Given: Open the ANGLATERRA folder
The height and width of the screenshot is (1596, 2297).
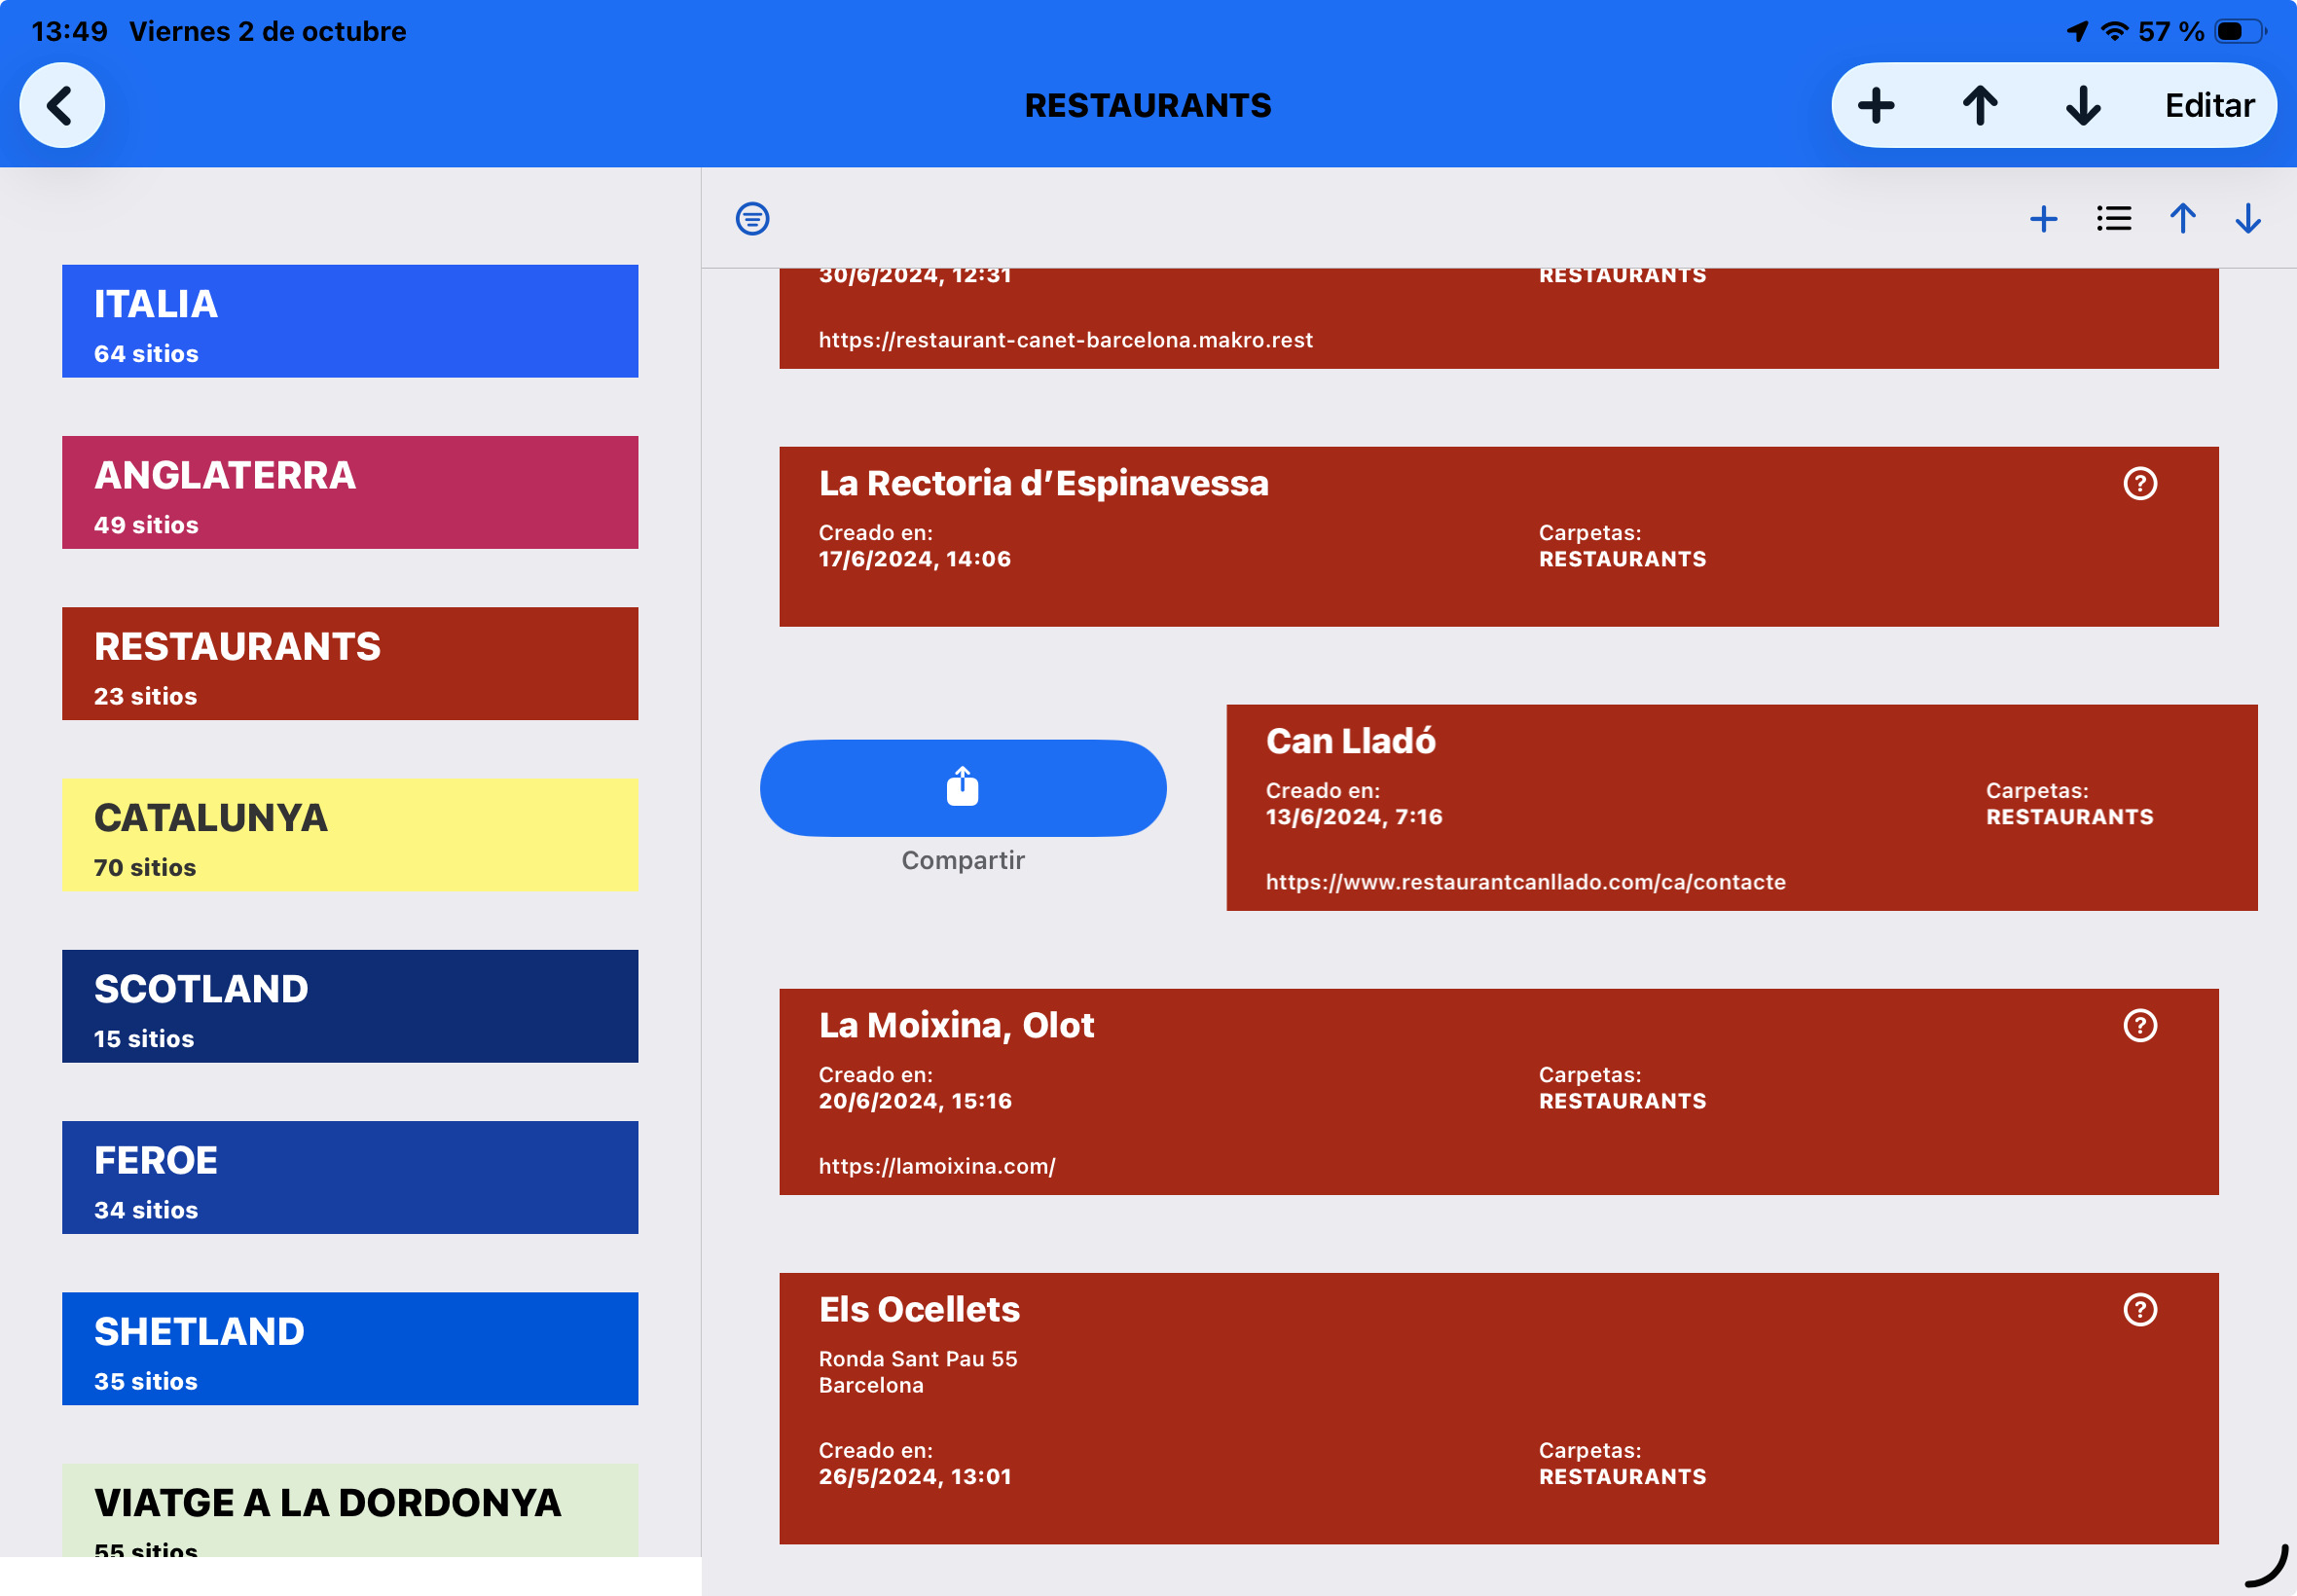Looking at the screenshot, I should click(x=350, y=492).
